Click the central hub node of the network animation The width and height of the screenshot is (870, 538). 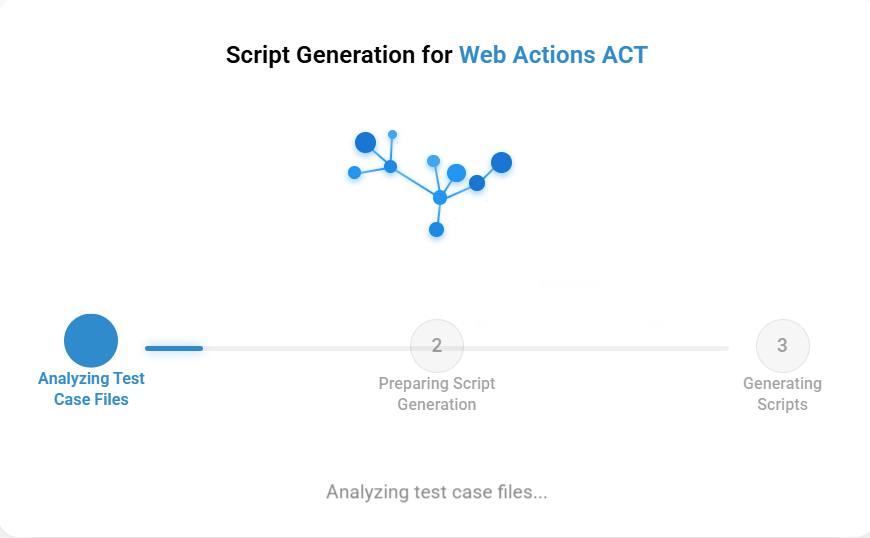(440, 197)
